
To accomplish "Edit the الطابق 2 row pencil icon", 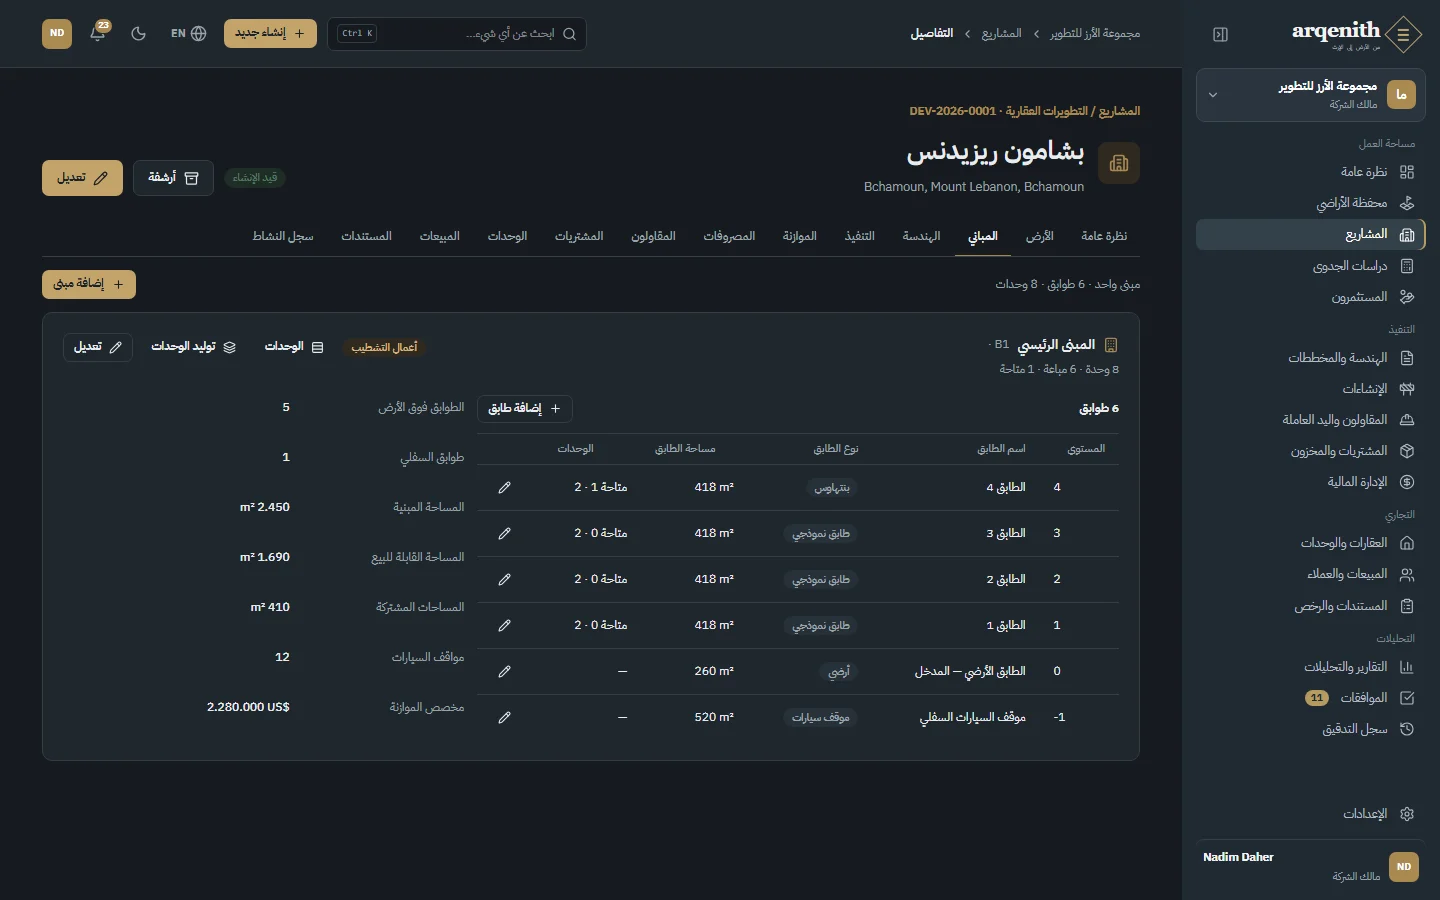I will point(505,579).
